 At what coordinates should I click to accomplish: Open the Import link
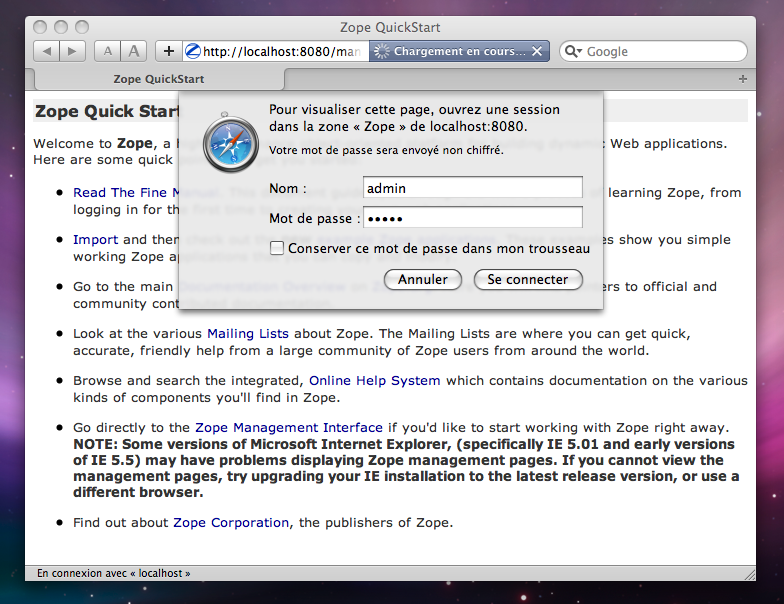click(x=96, y=240)
